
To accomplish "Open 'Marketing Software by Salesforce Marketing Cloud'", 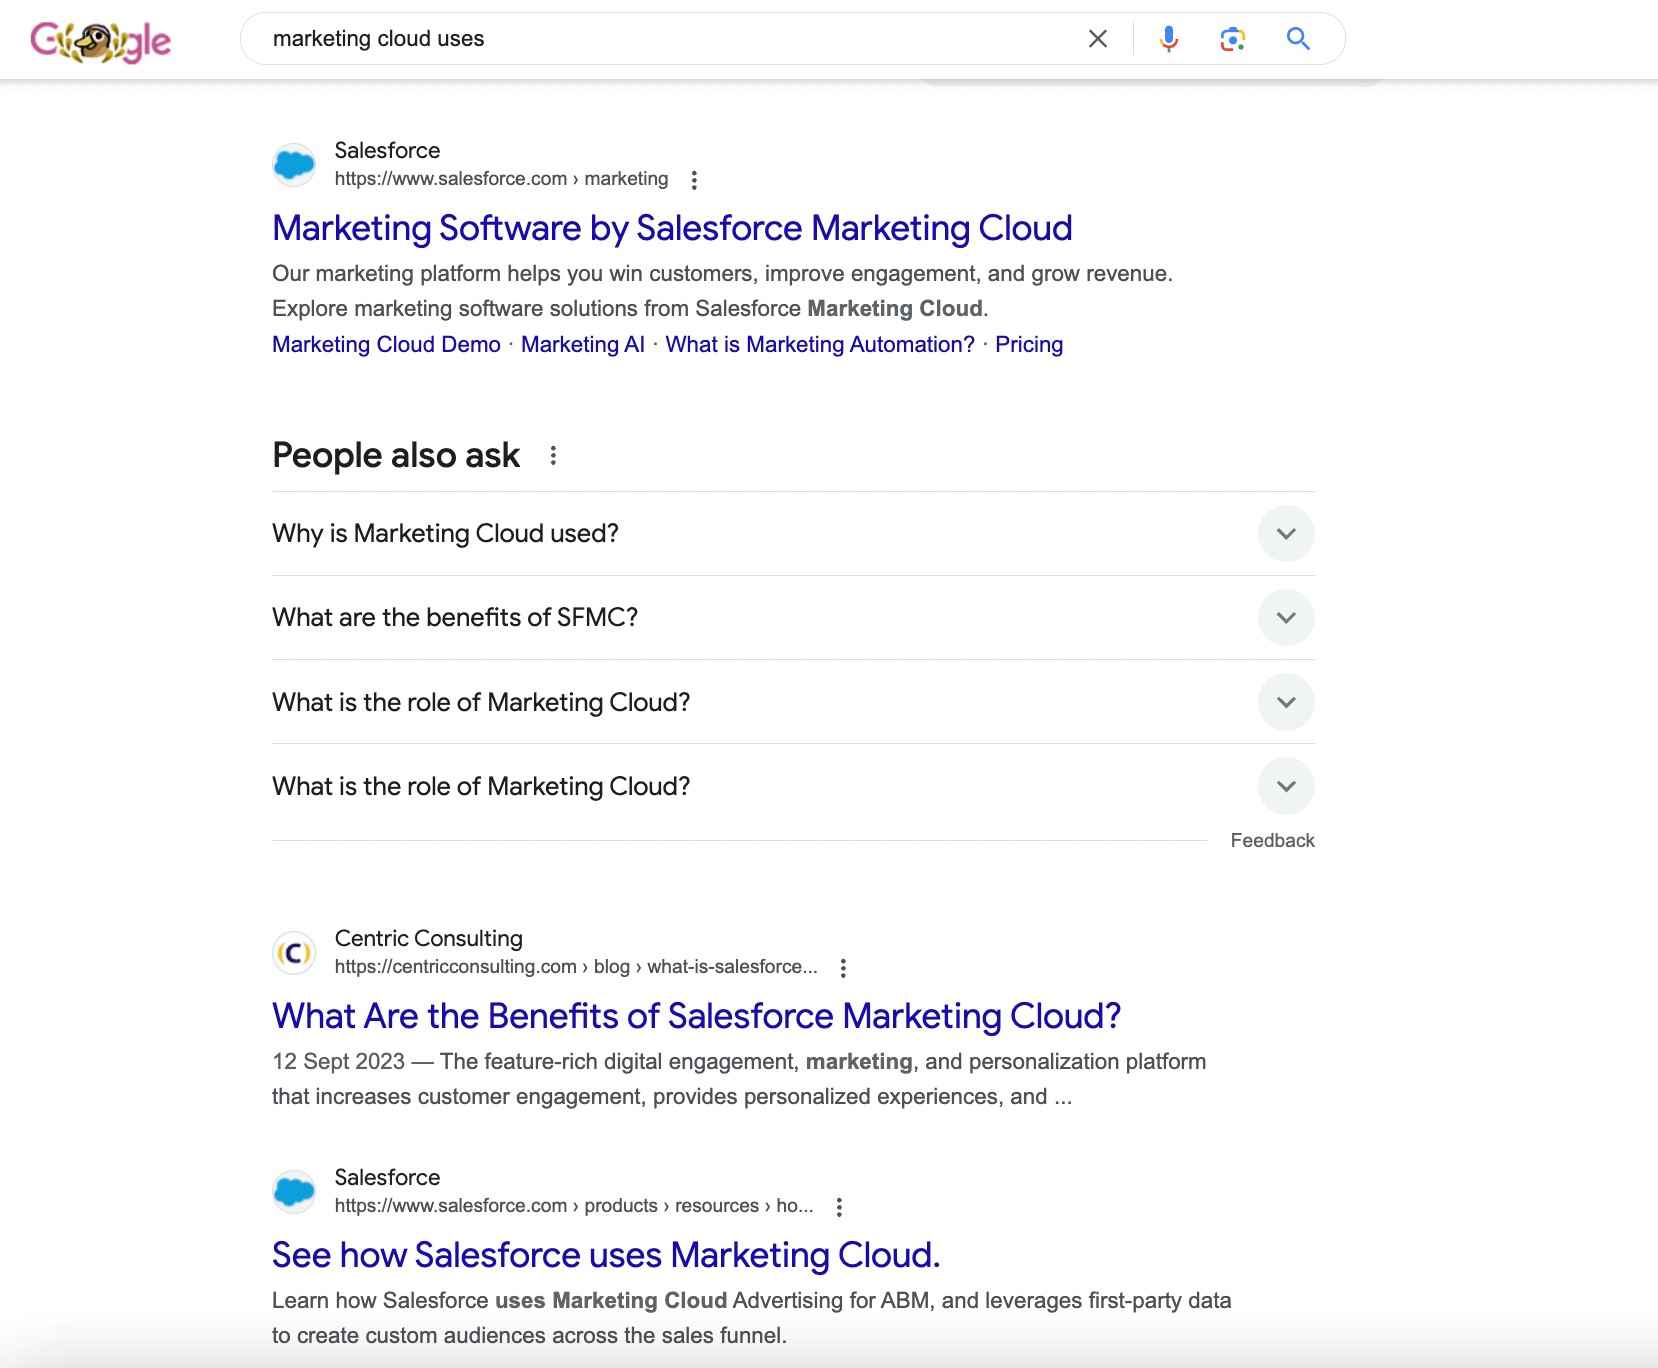I will coord(672,228).
